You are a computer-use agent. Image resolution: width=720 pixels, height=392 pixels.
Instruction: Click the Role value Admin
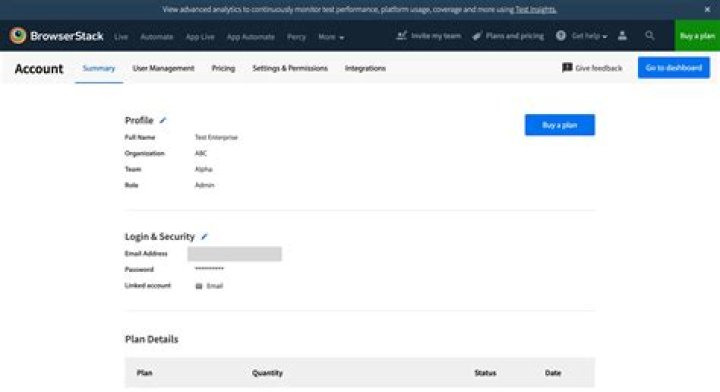click(204, 185)
